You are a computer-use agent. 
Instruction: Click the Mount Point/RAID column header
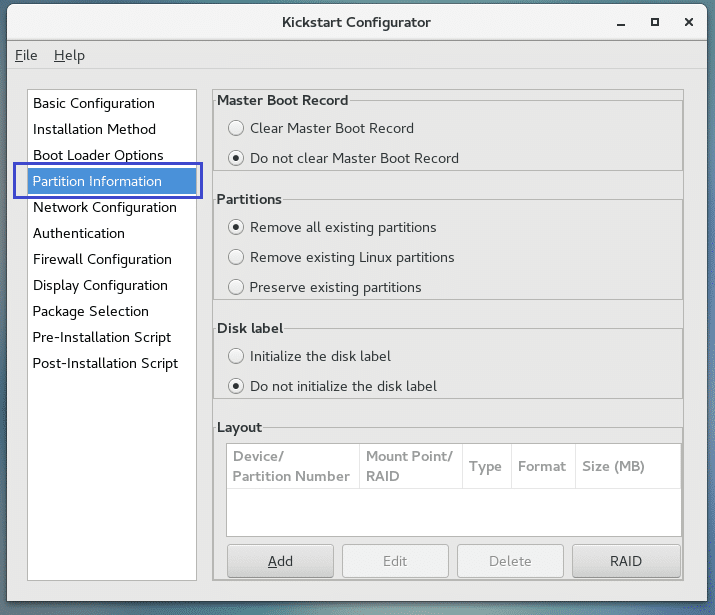pos(409,466)
